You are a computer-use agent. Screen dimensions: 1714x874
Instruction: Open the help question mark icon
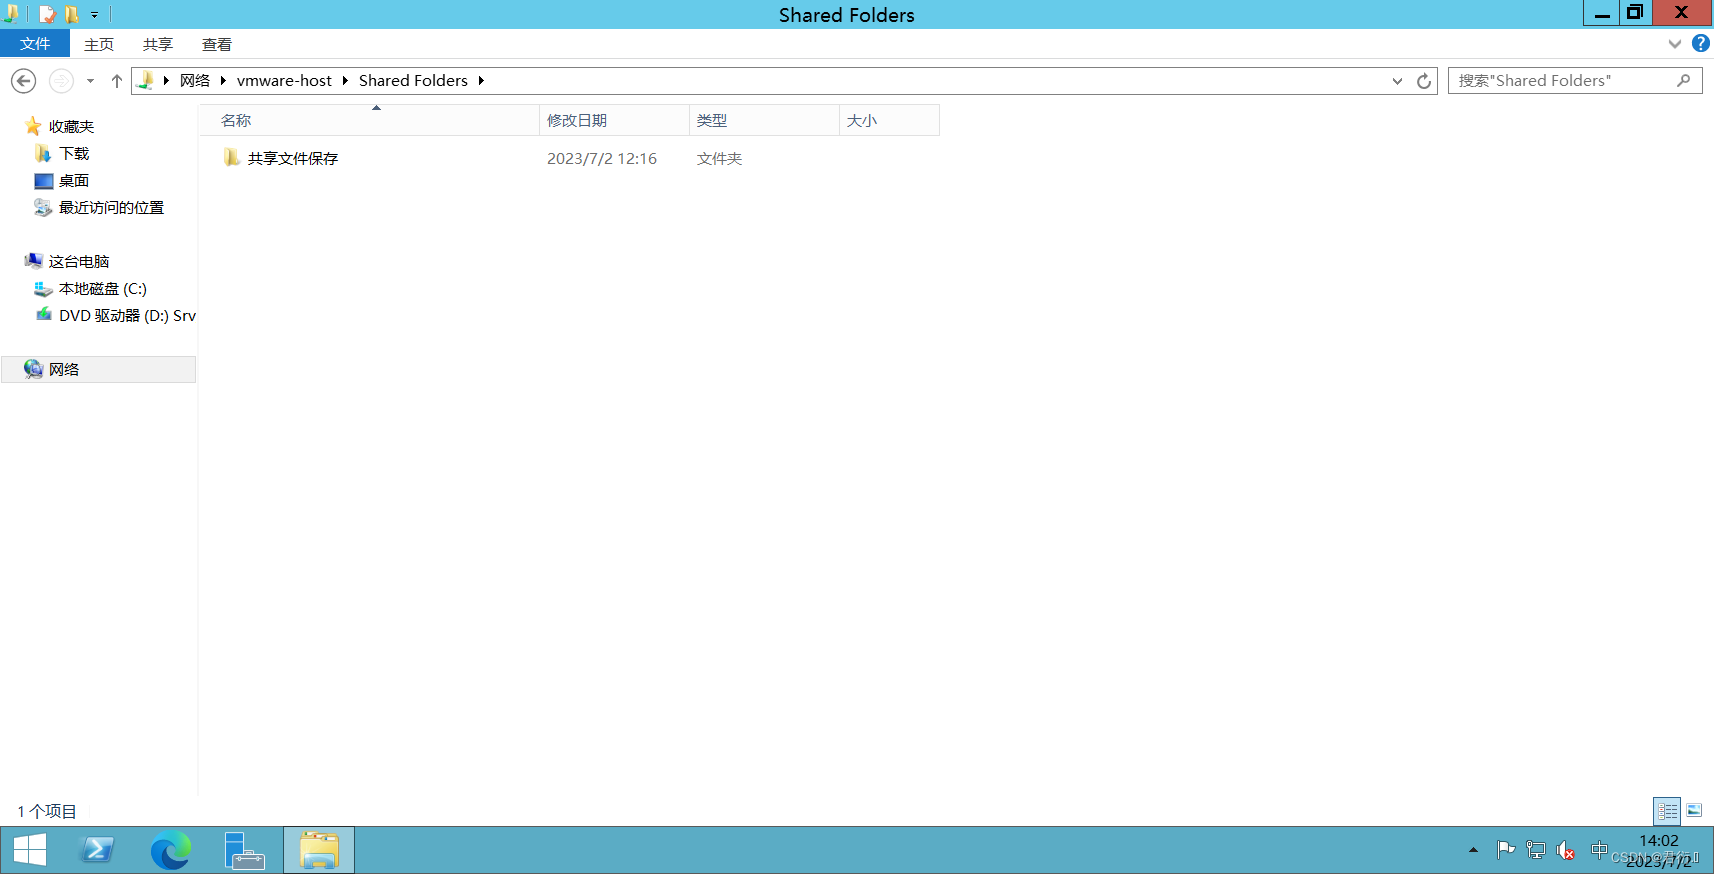(1701, 44)
